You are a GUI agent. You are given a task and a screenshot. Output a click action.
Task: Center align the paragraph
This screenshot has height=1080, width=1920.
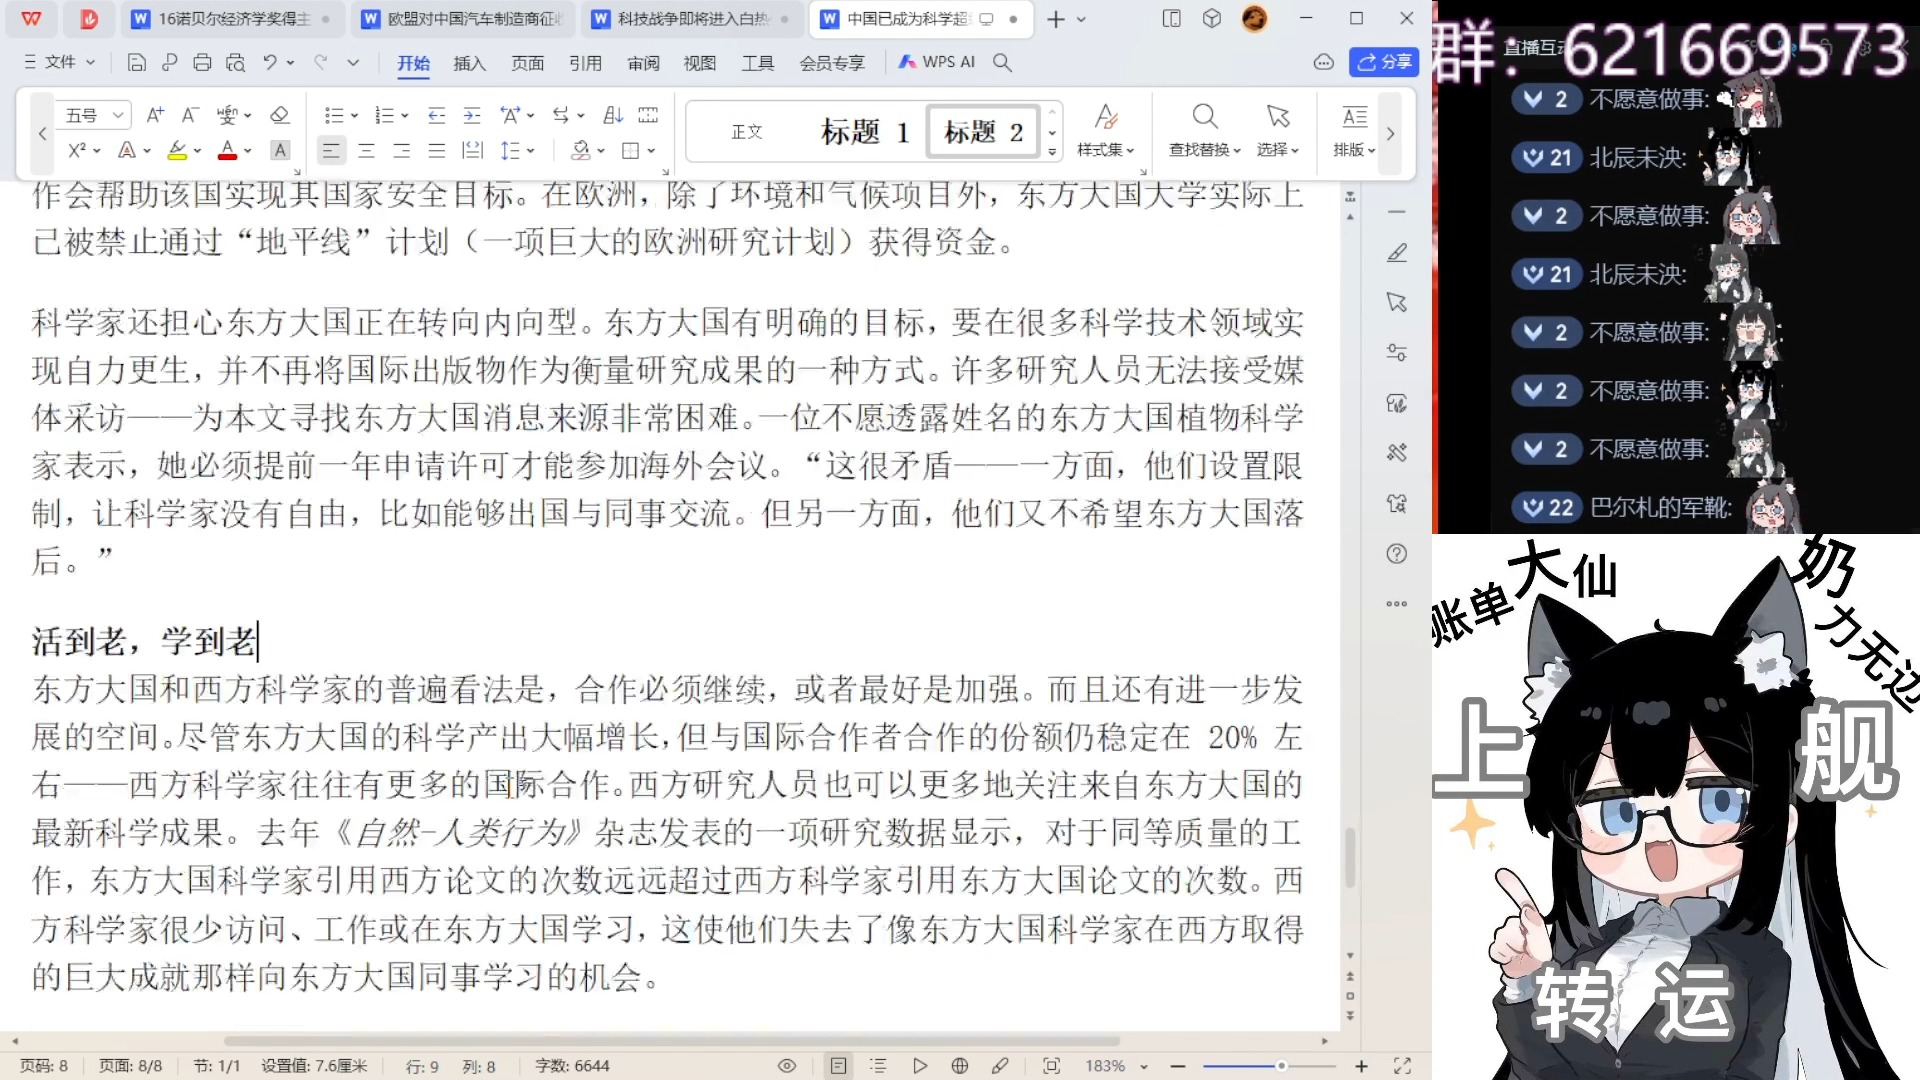(x=366, y=150)
